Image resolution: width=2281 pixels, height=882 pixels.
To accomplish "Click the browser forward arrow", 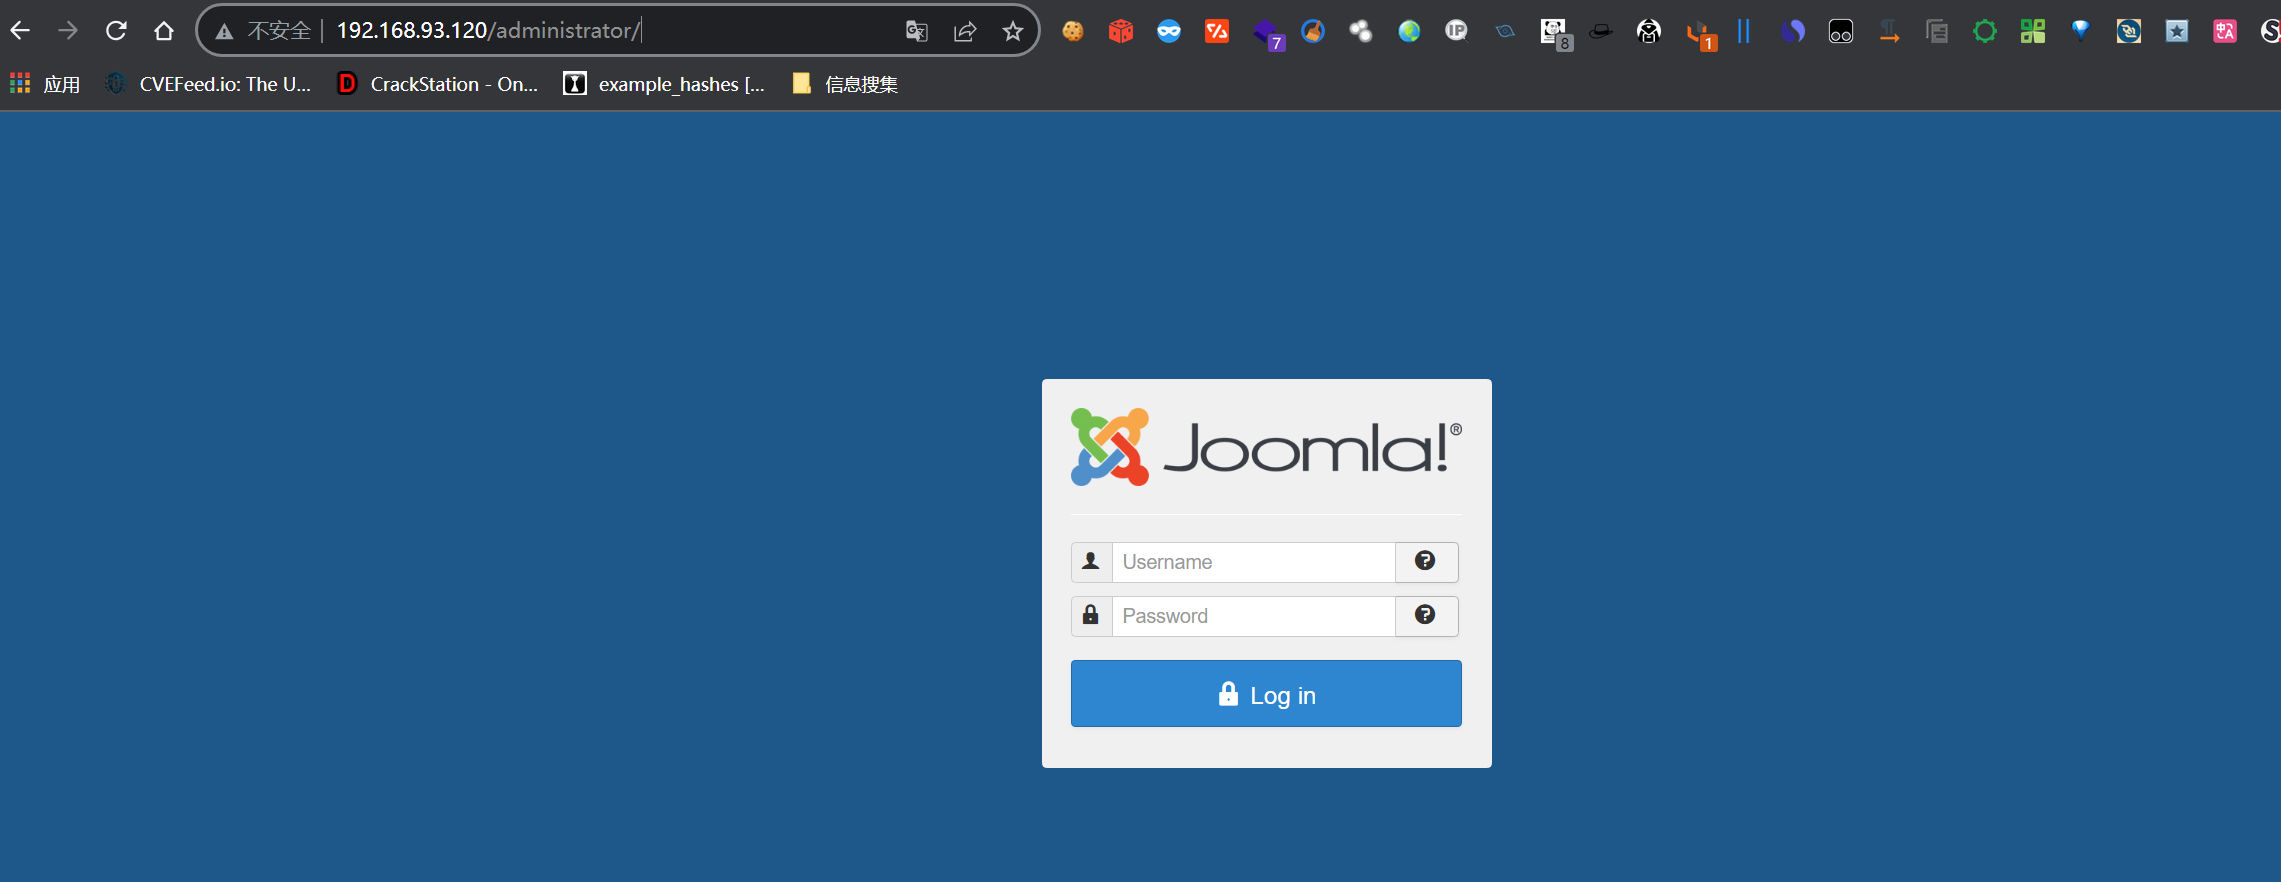I will [68, 31].
